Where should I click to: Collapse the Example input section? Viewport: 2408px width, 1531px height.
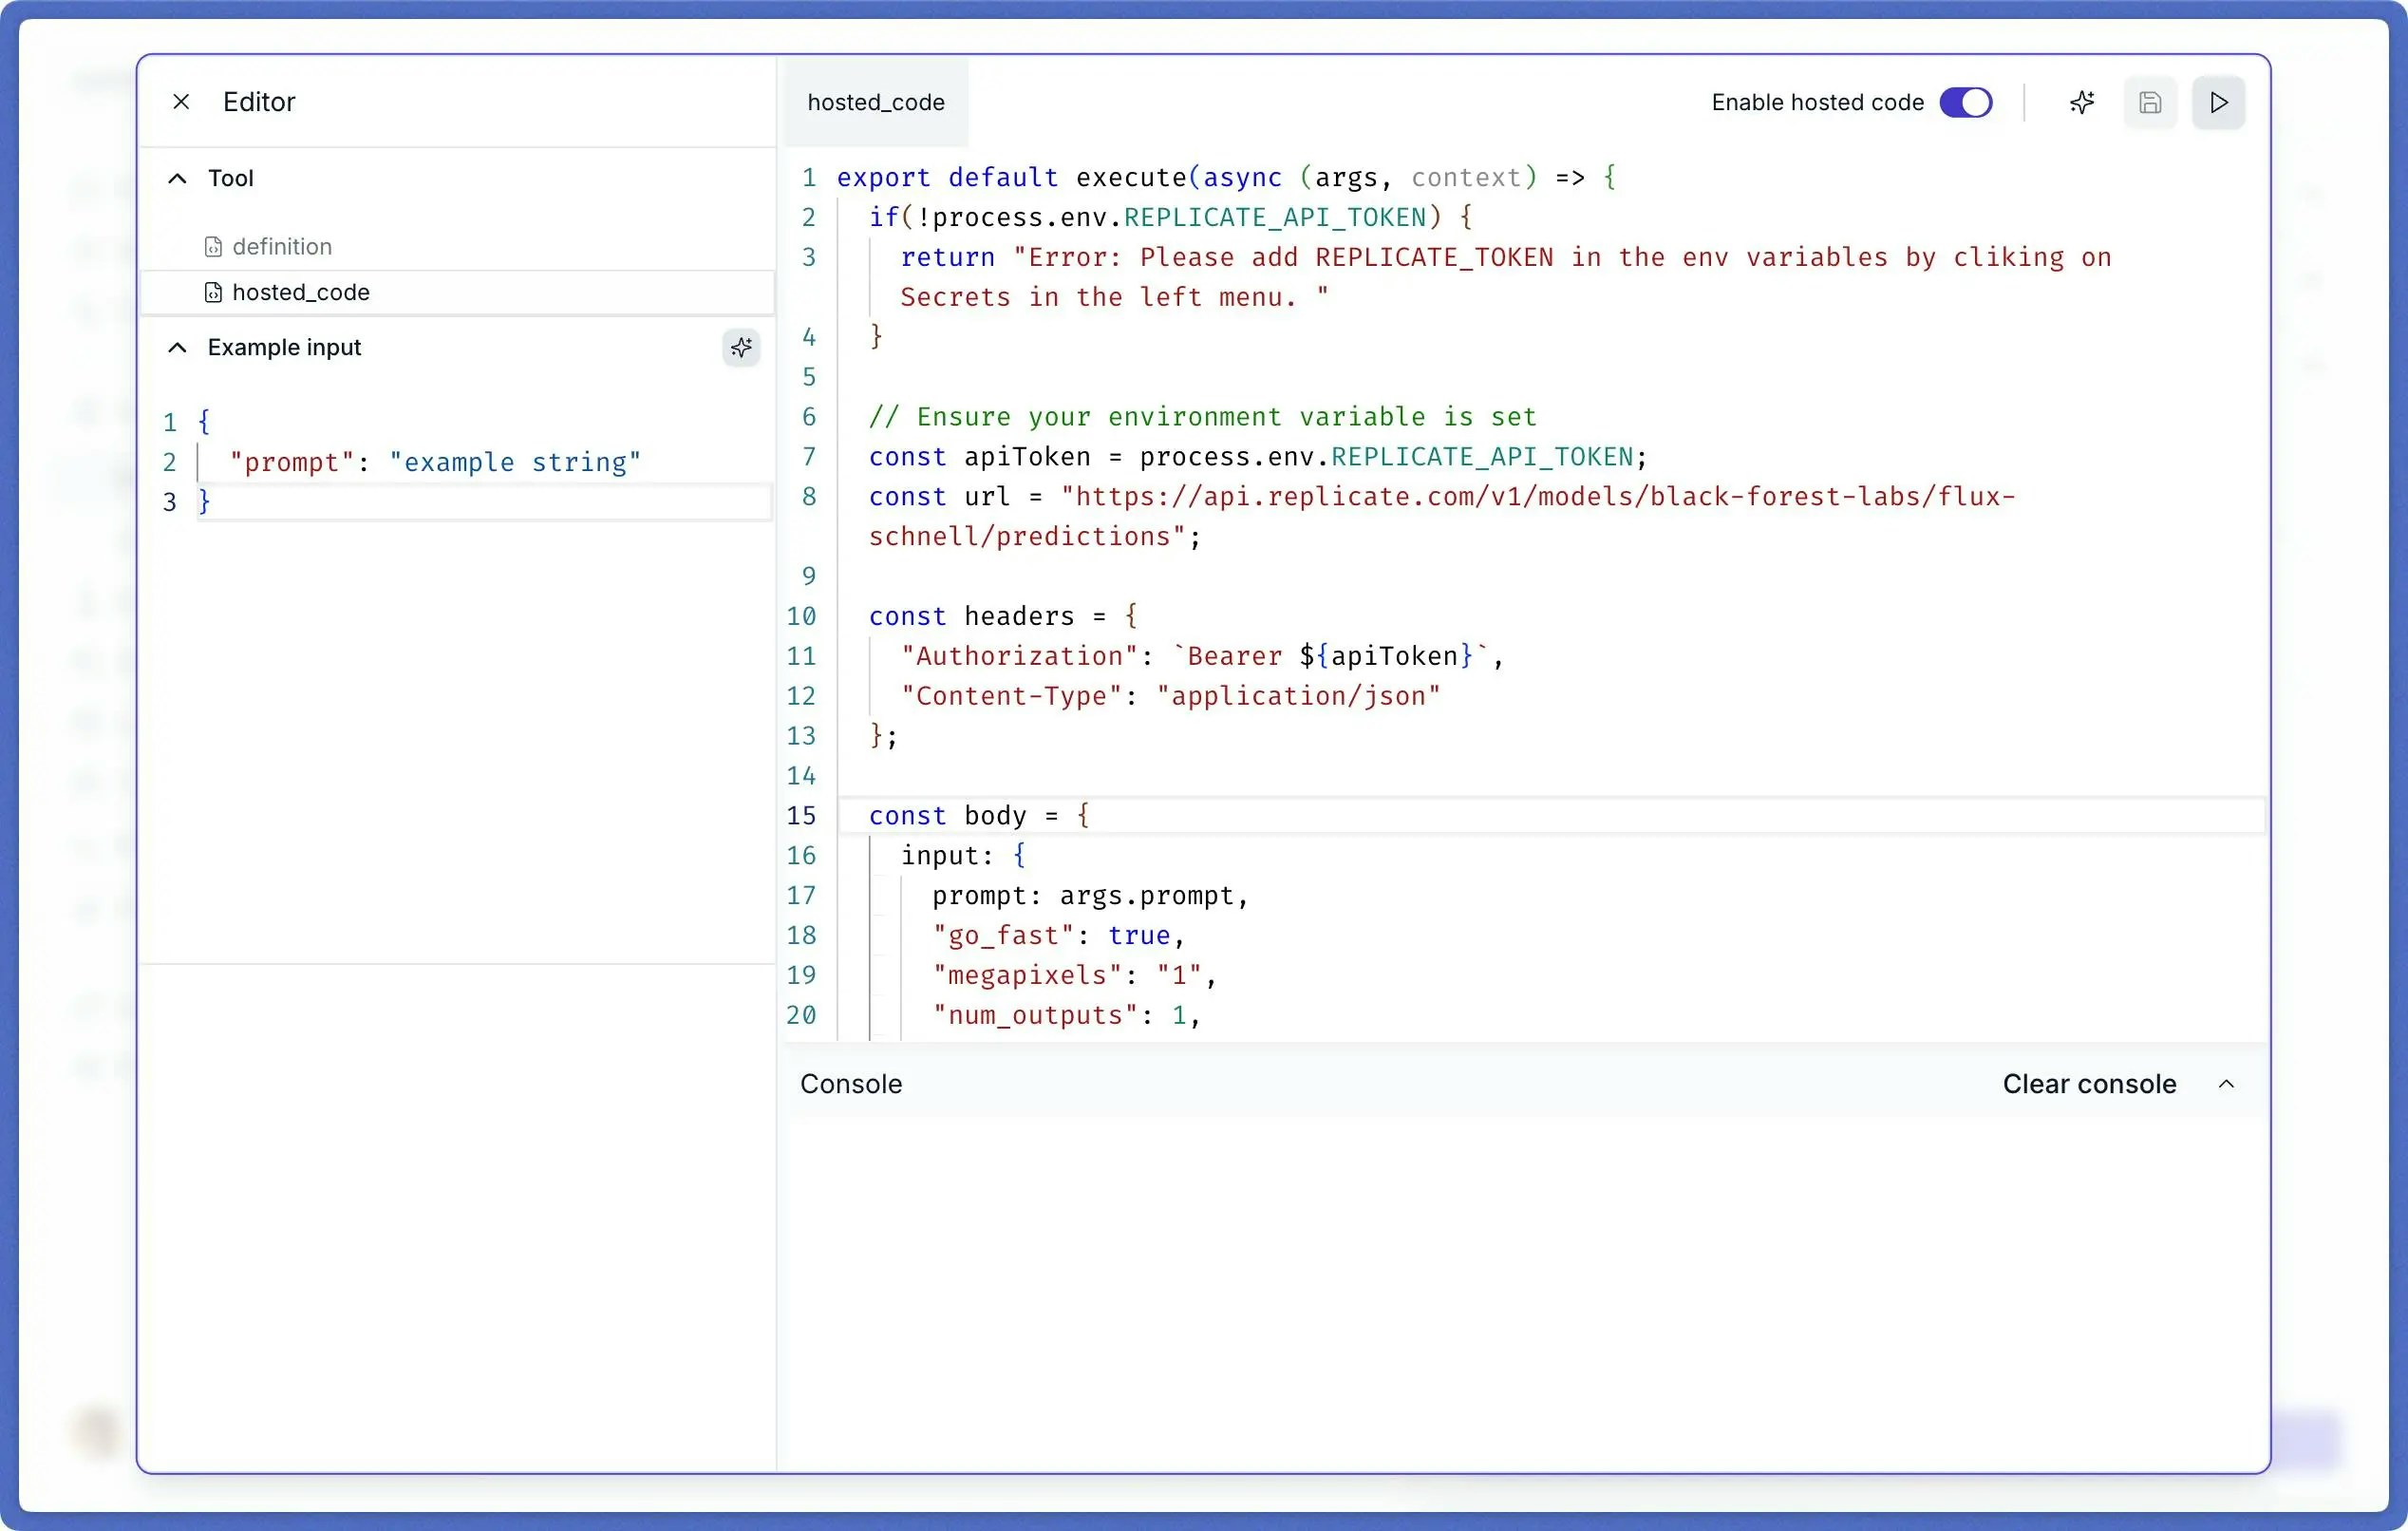177,347
